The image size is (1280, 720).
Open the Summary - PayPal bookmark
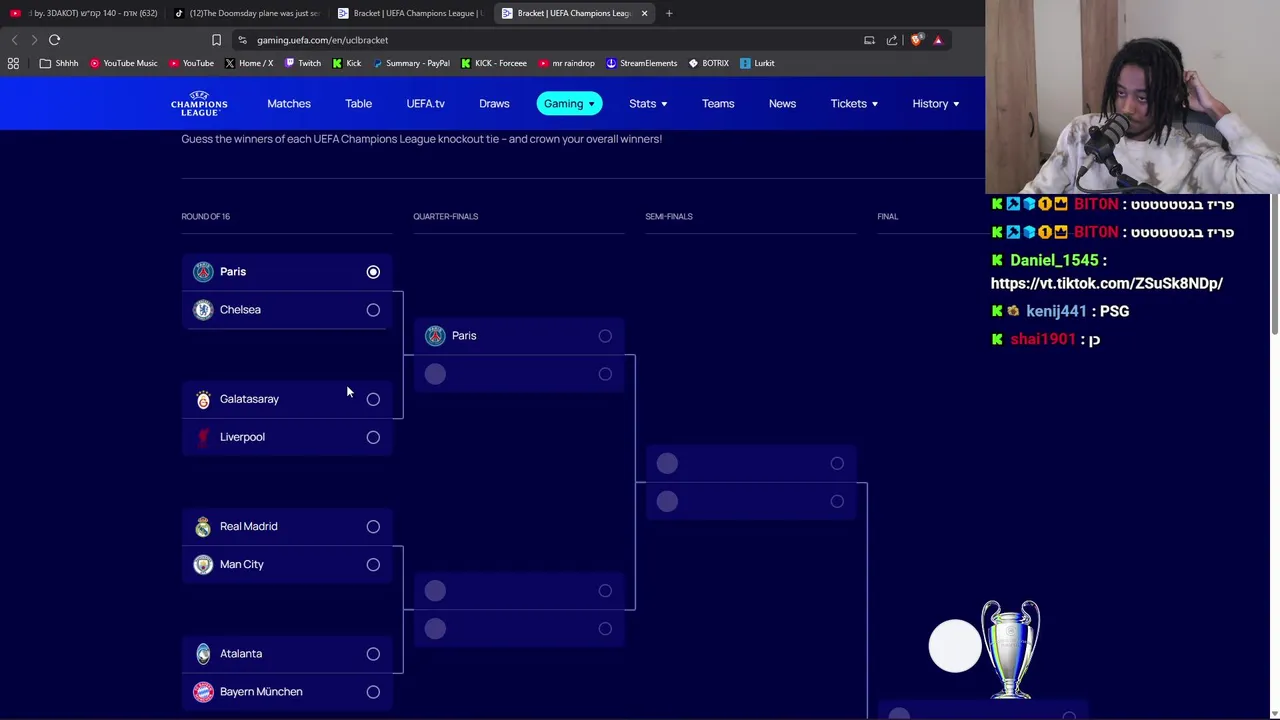[x=411, y=63]
